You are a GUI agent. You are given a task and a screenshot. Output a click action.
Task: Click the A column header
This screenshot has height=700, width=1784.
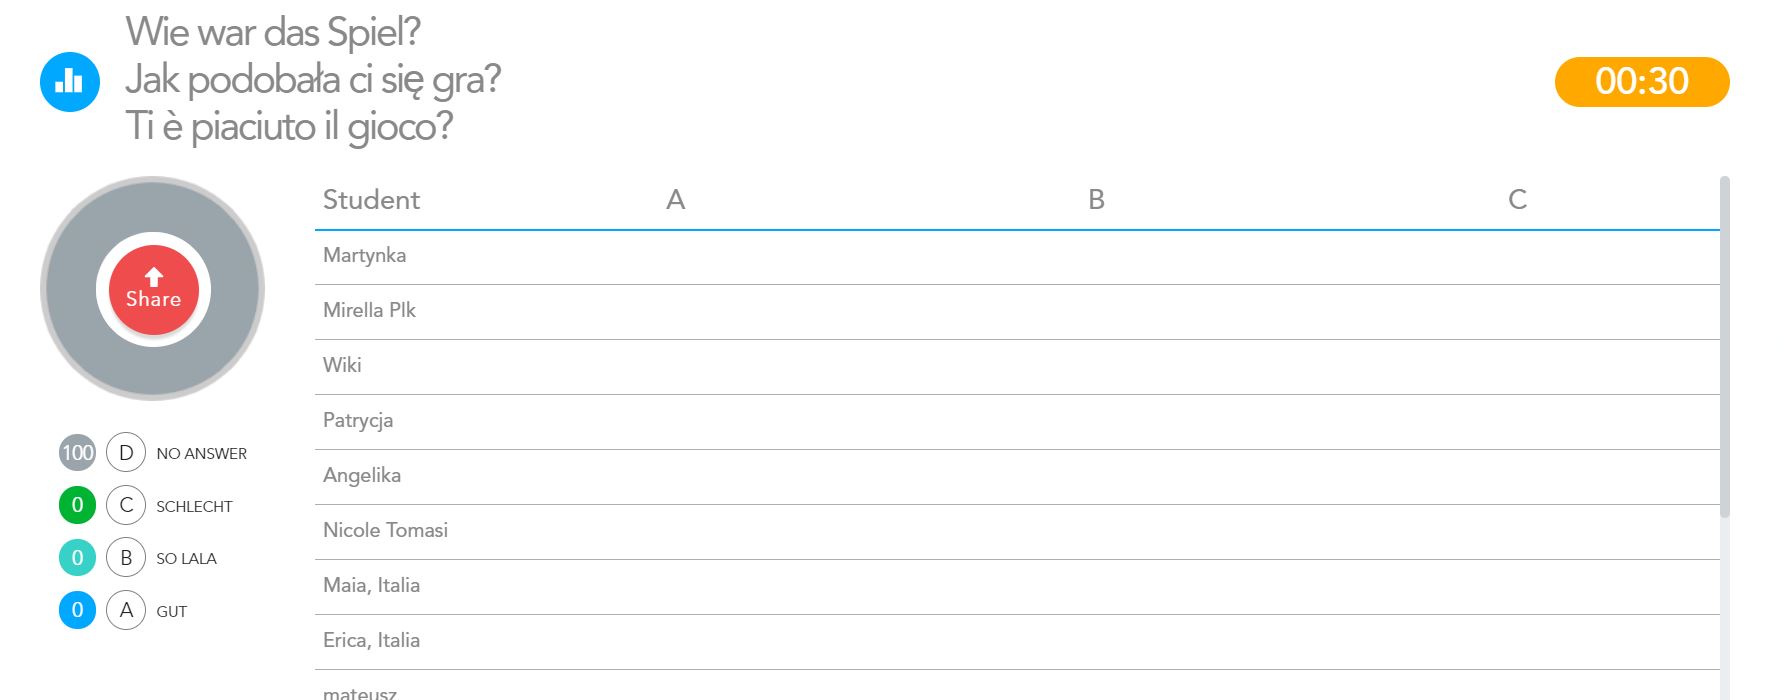tap(676, 200)
